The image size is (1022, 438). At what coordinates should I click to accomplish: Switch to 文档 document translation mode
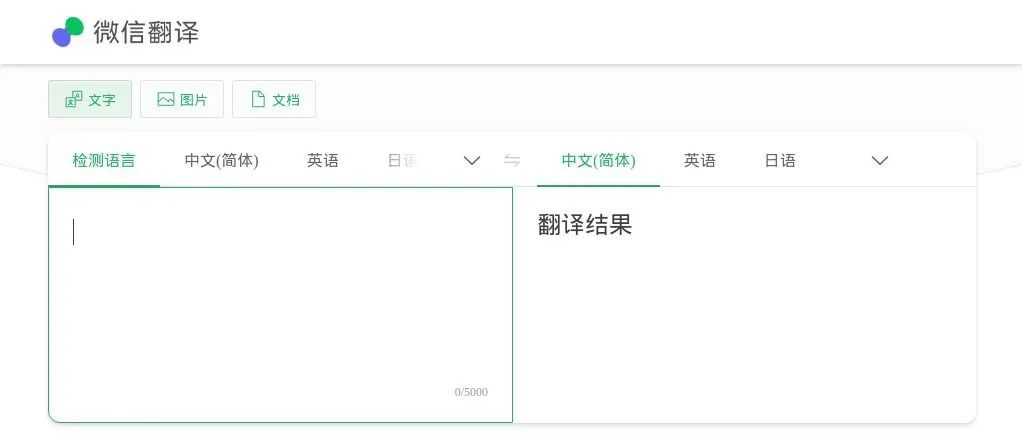274,99
